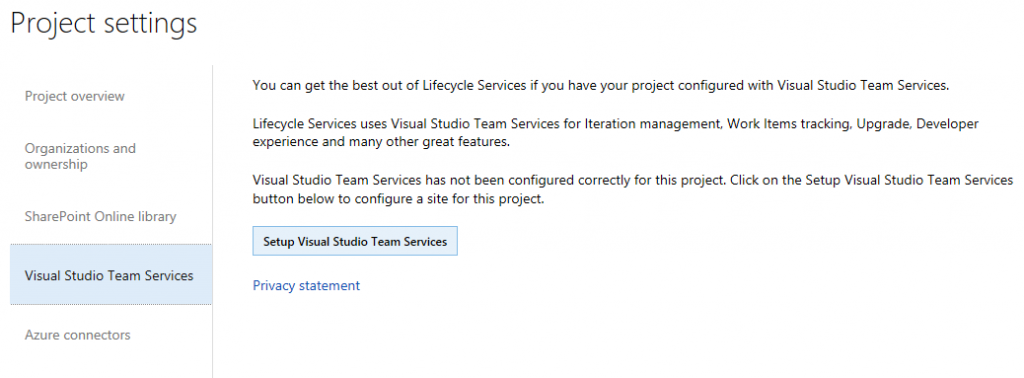The image size is (1024, 378).
Task: Click the word 'ownership' in the sidebar item
Action: pyautogui.click(x=56, y=165)
